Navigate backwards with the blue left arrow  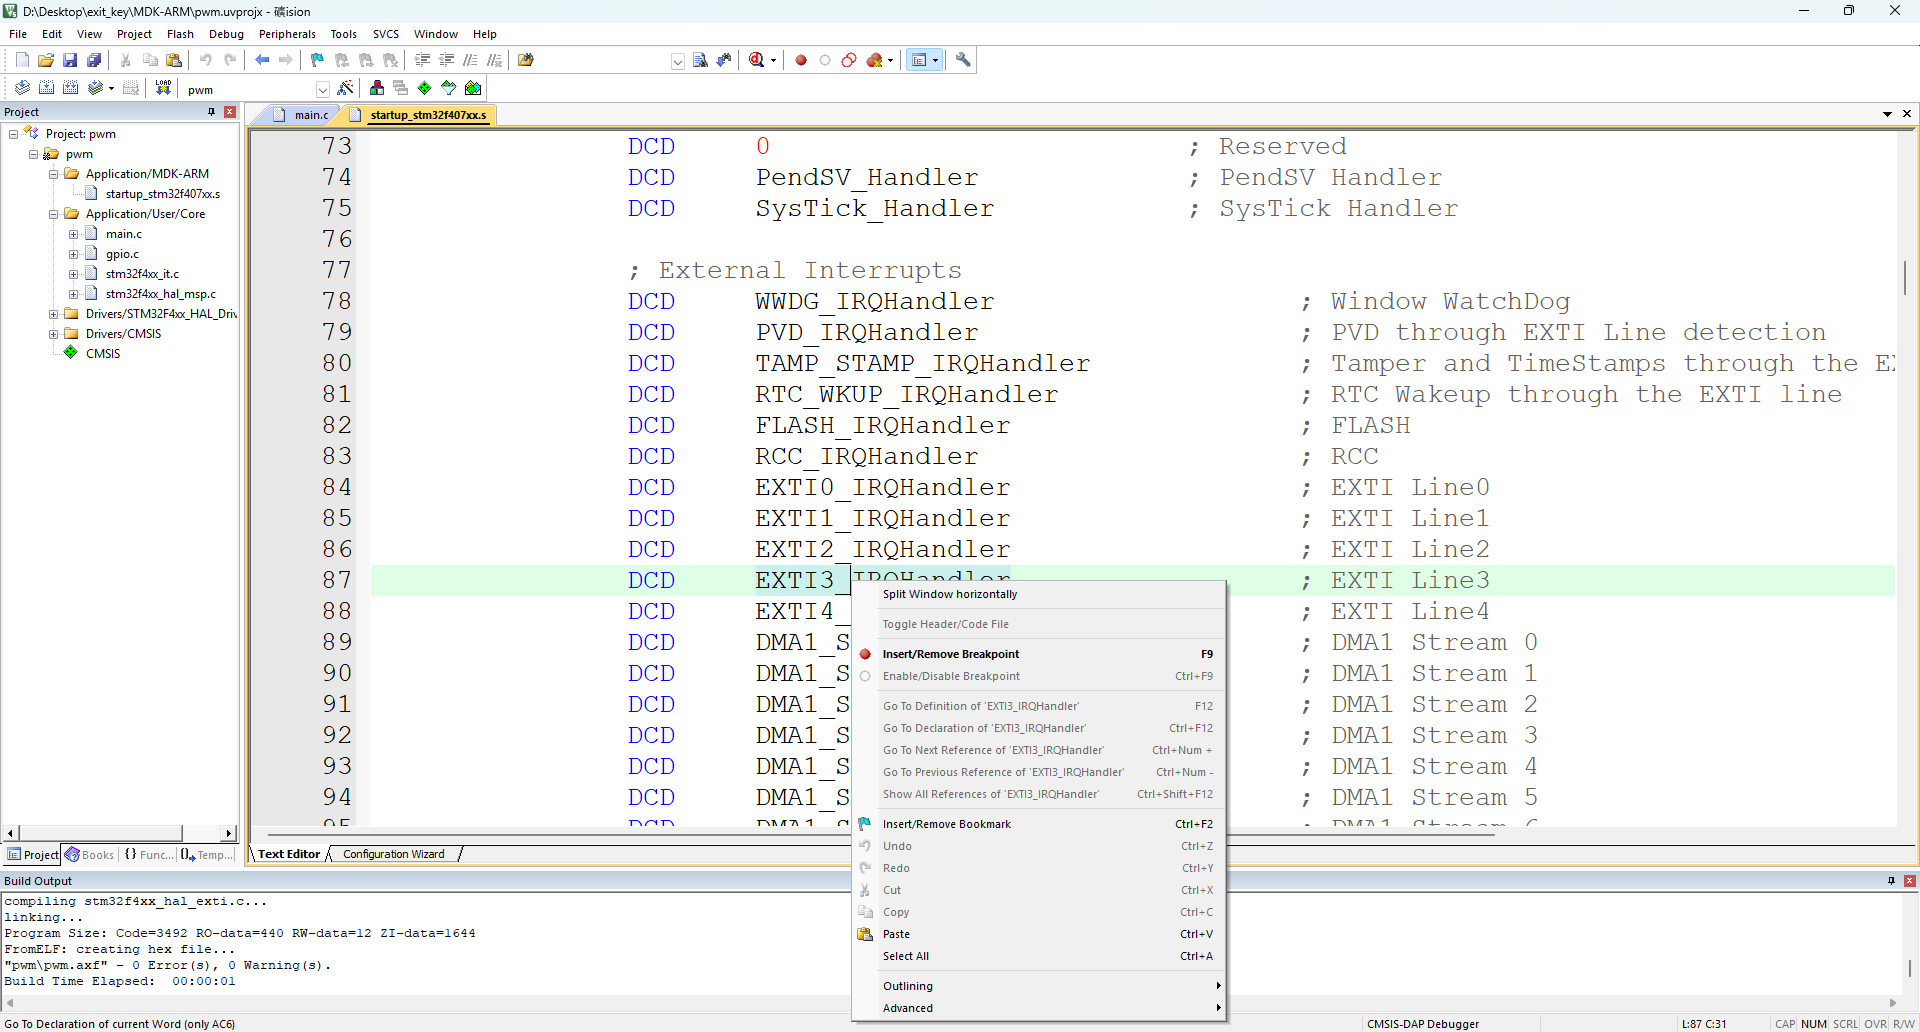(x=262, y=60)
